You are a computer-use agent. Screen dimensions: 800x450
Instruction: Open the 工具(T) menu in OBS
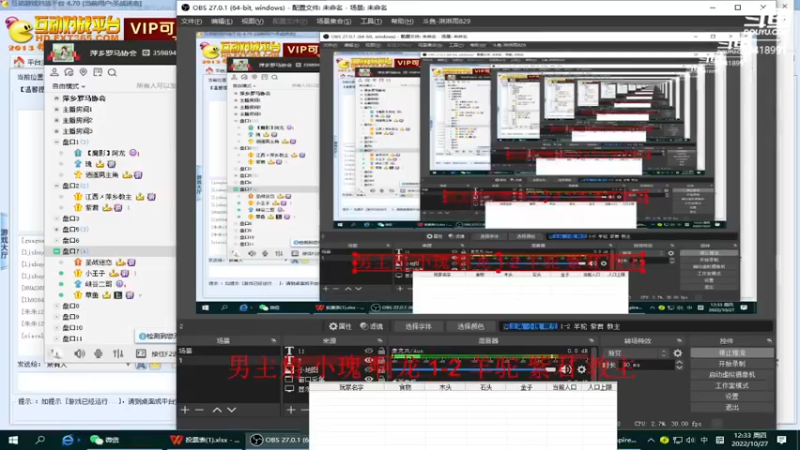[x=371, y=21]
